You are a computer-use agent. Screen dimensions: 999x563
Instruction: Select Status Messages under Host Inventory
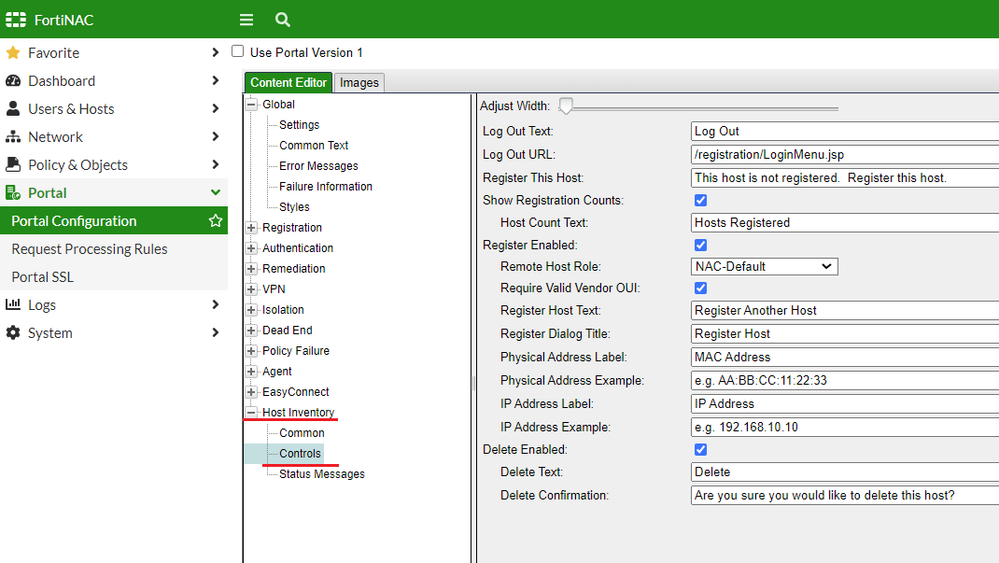322,474
